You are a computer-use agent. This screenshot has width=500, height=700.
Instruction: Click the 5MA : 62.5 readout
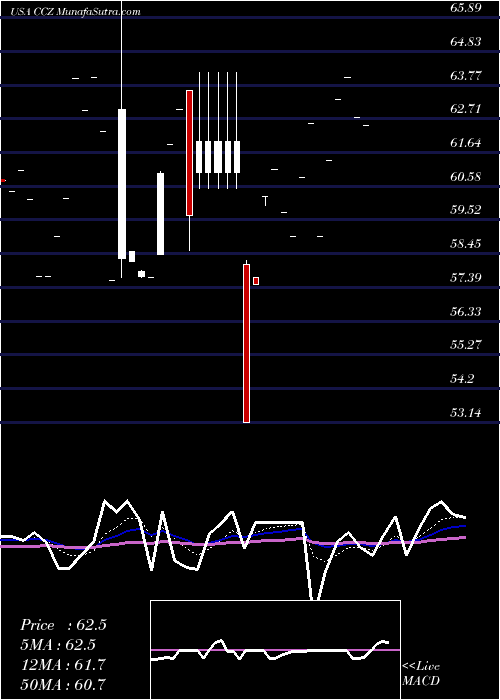[58, 645]
